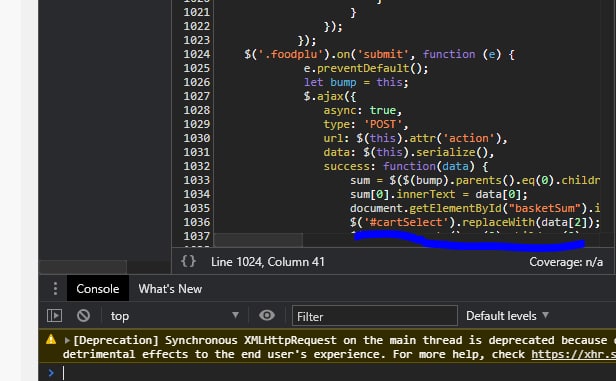The width and height of the screenshot is (616, 381).
Task: Click the "e.preventDefault();" code line
Action: 366,68
